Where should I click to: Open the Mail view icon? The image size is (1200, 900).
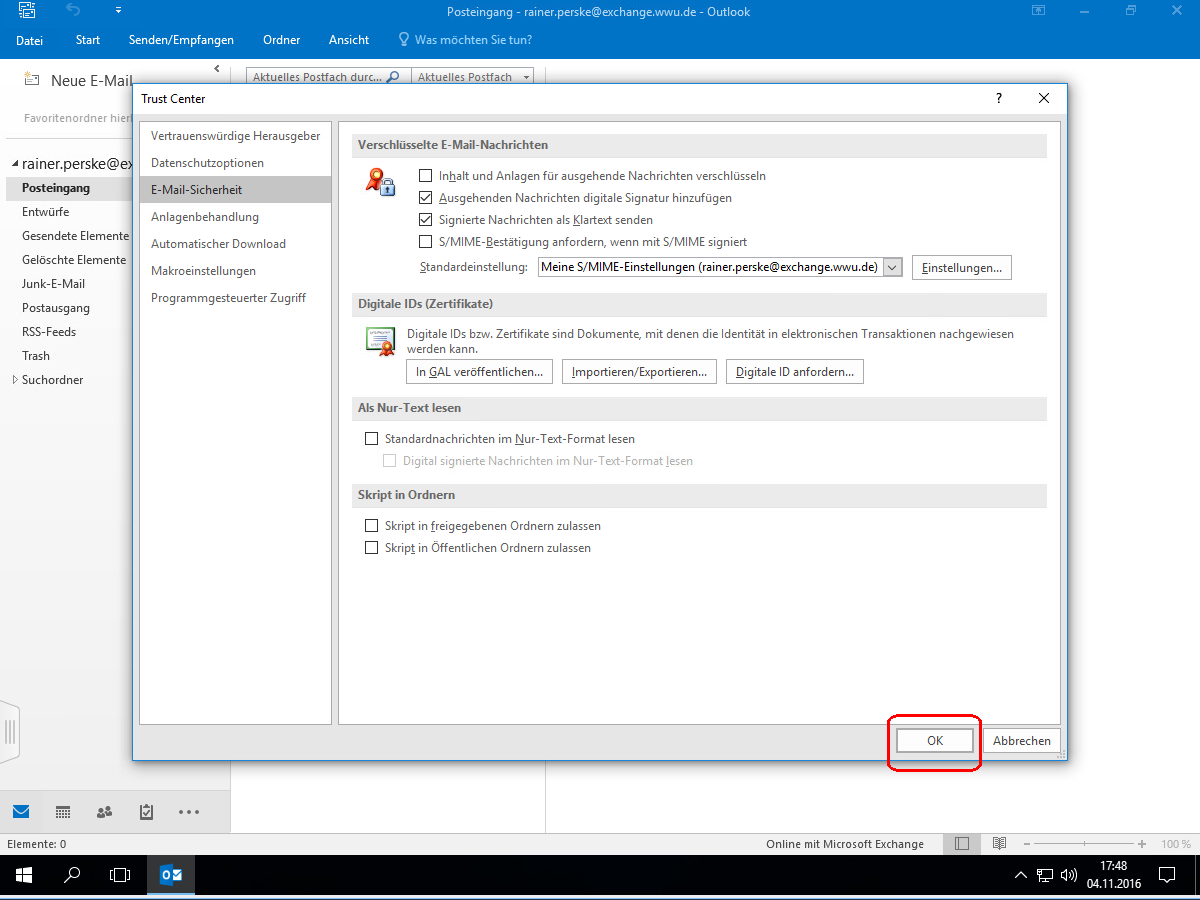21,812
